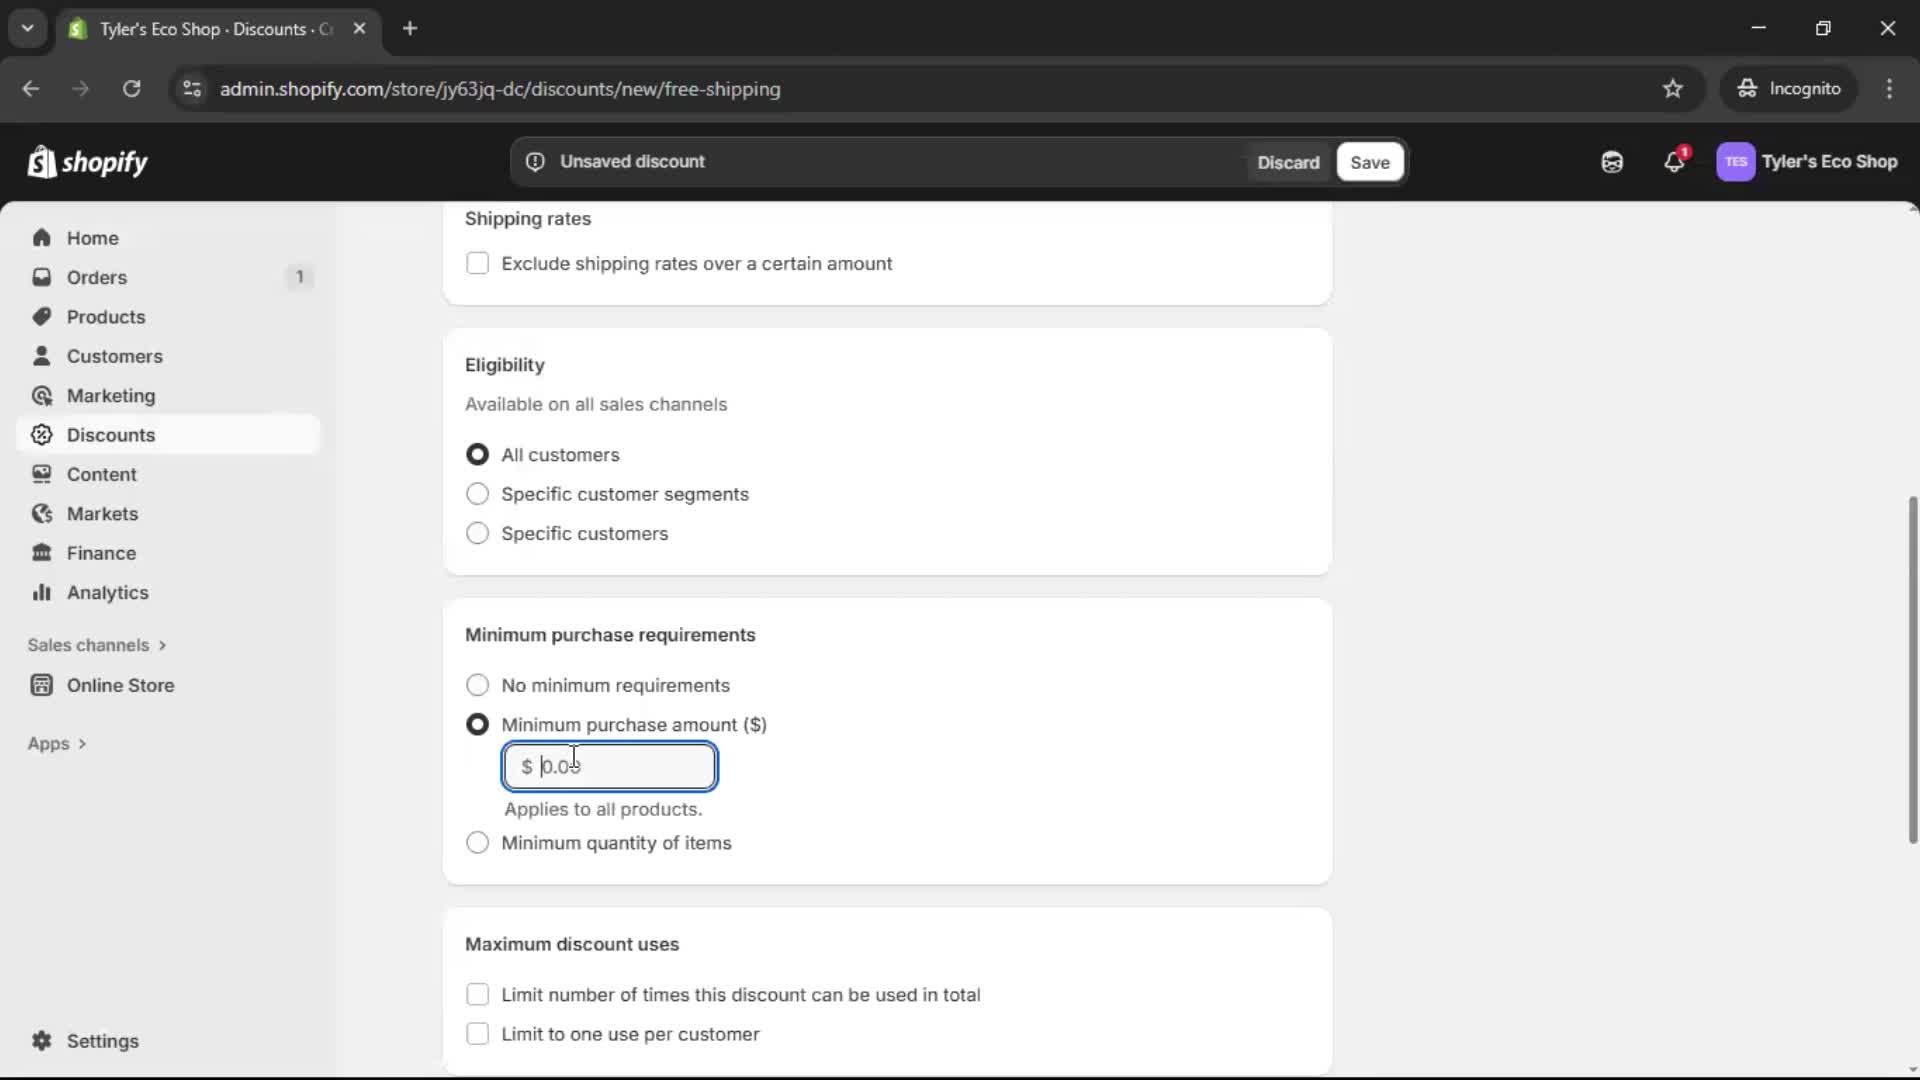Open the Sidekick assistant

pos(1612,161)
